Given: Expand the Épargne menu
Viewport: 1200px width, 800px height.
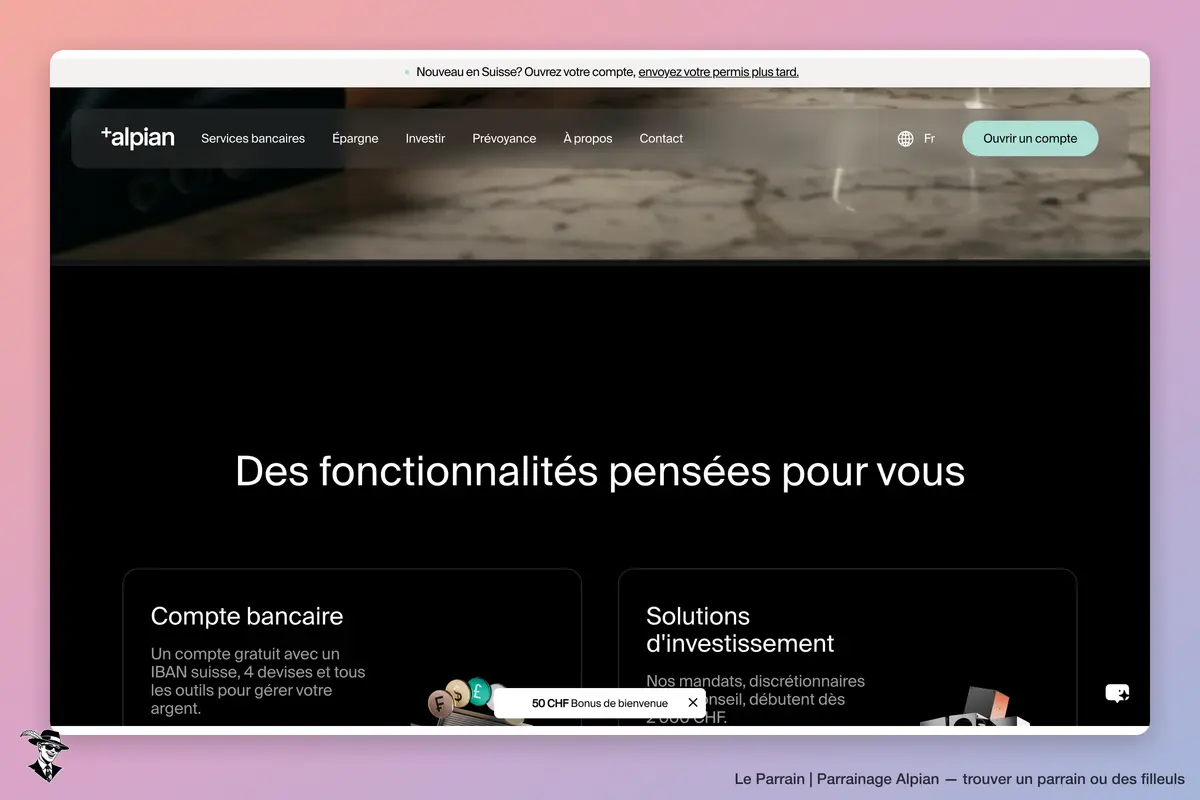Looking at the screenshot, I should 355,139.
